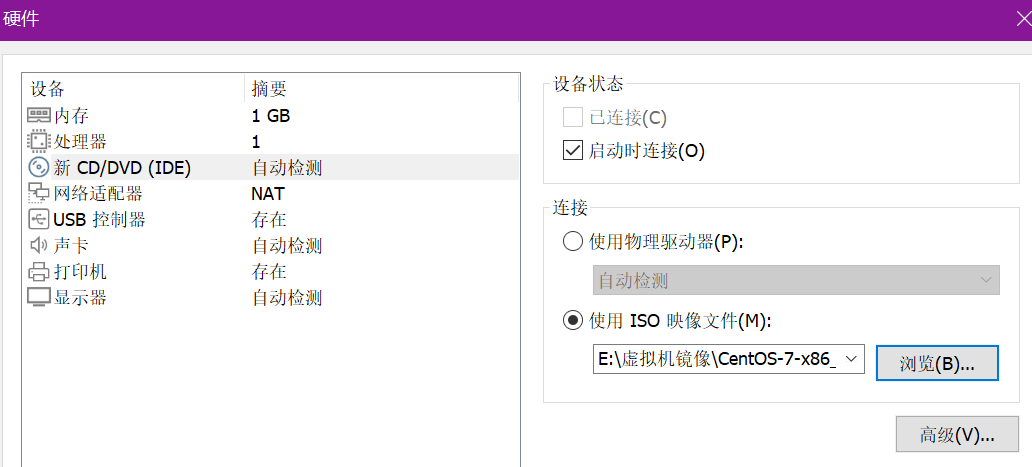
Task: Close the 硬件 hardware dialog
Action: [1020, 17]
